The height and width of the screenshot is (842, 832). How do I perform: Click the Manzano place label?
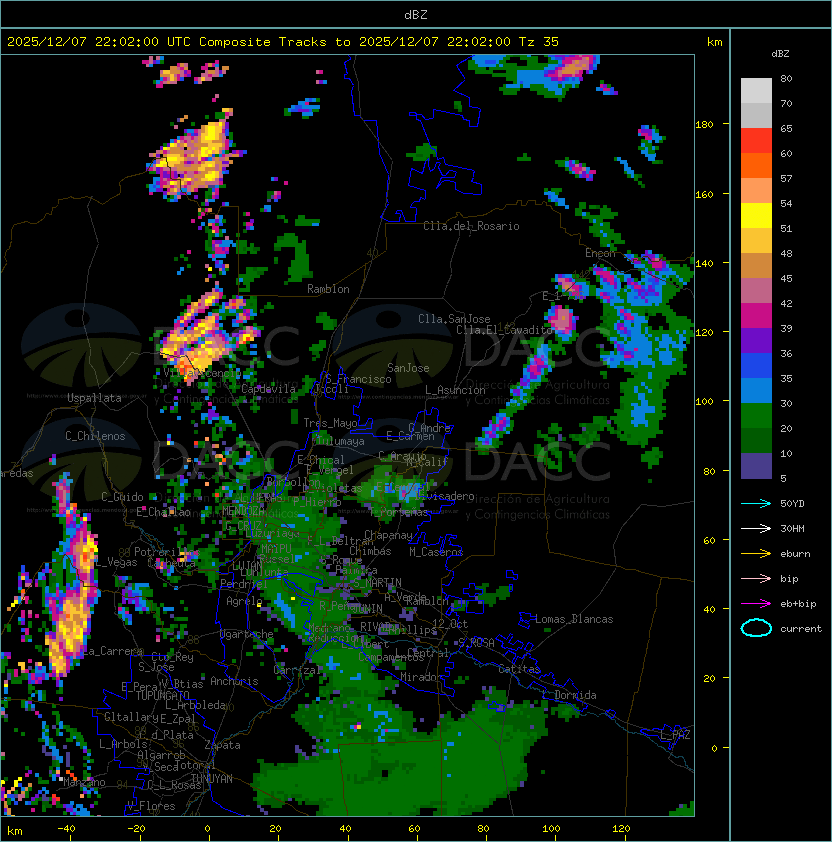(84, 782)
